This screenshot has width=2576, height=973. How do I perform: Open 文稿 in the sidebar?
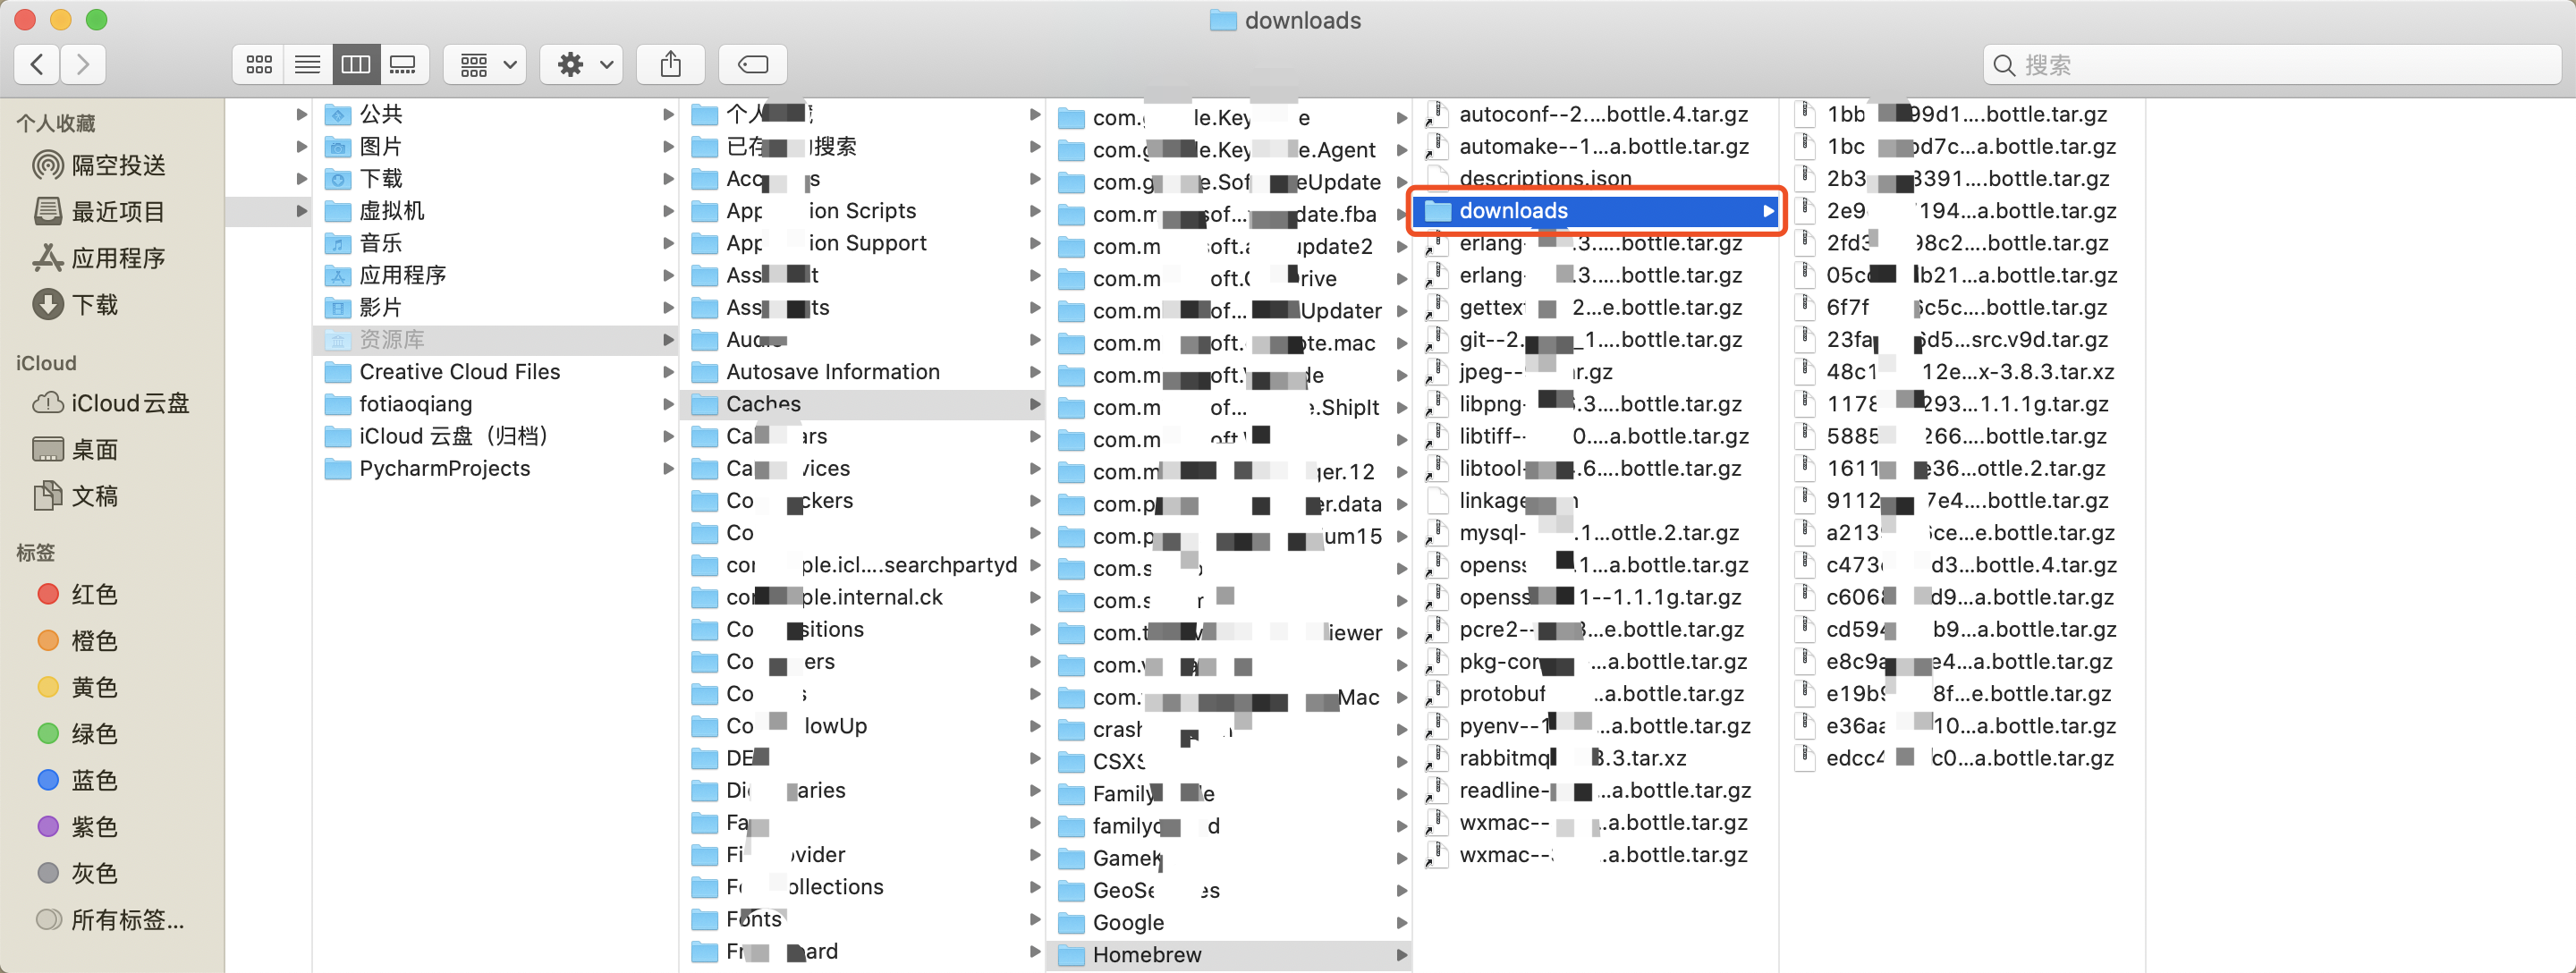pos(76,496)
